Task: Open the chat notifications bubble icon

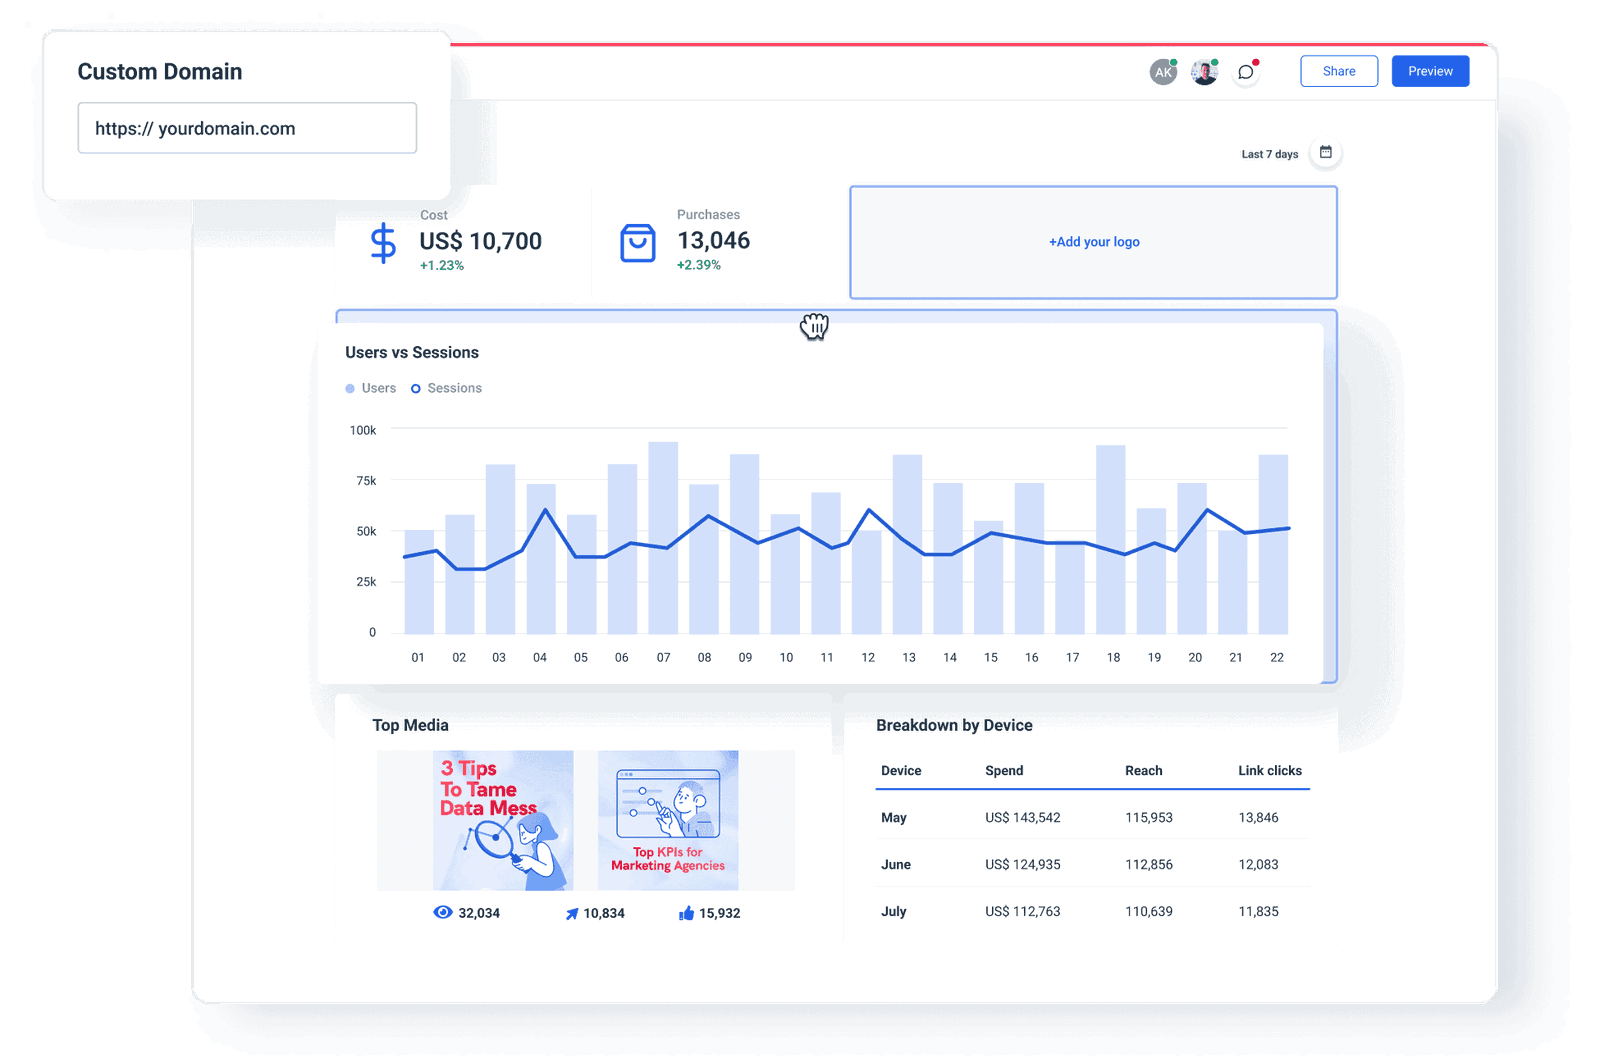Action: coord(1245,72)
